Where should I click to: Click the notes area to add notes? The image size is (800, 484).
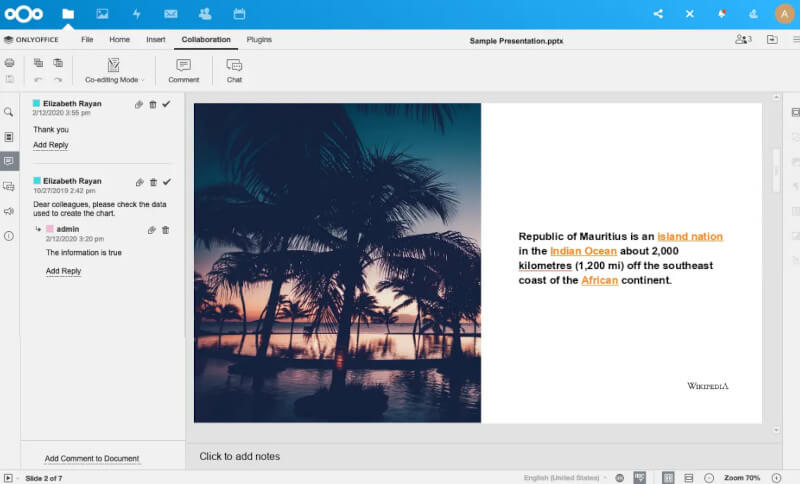[240, 456]
